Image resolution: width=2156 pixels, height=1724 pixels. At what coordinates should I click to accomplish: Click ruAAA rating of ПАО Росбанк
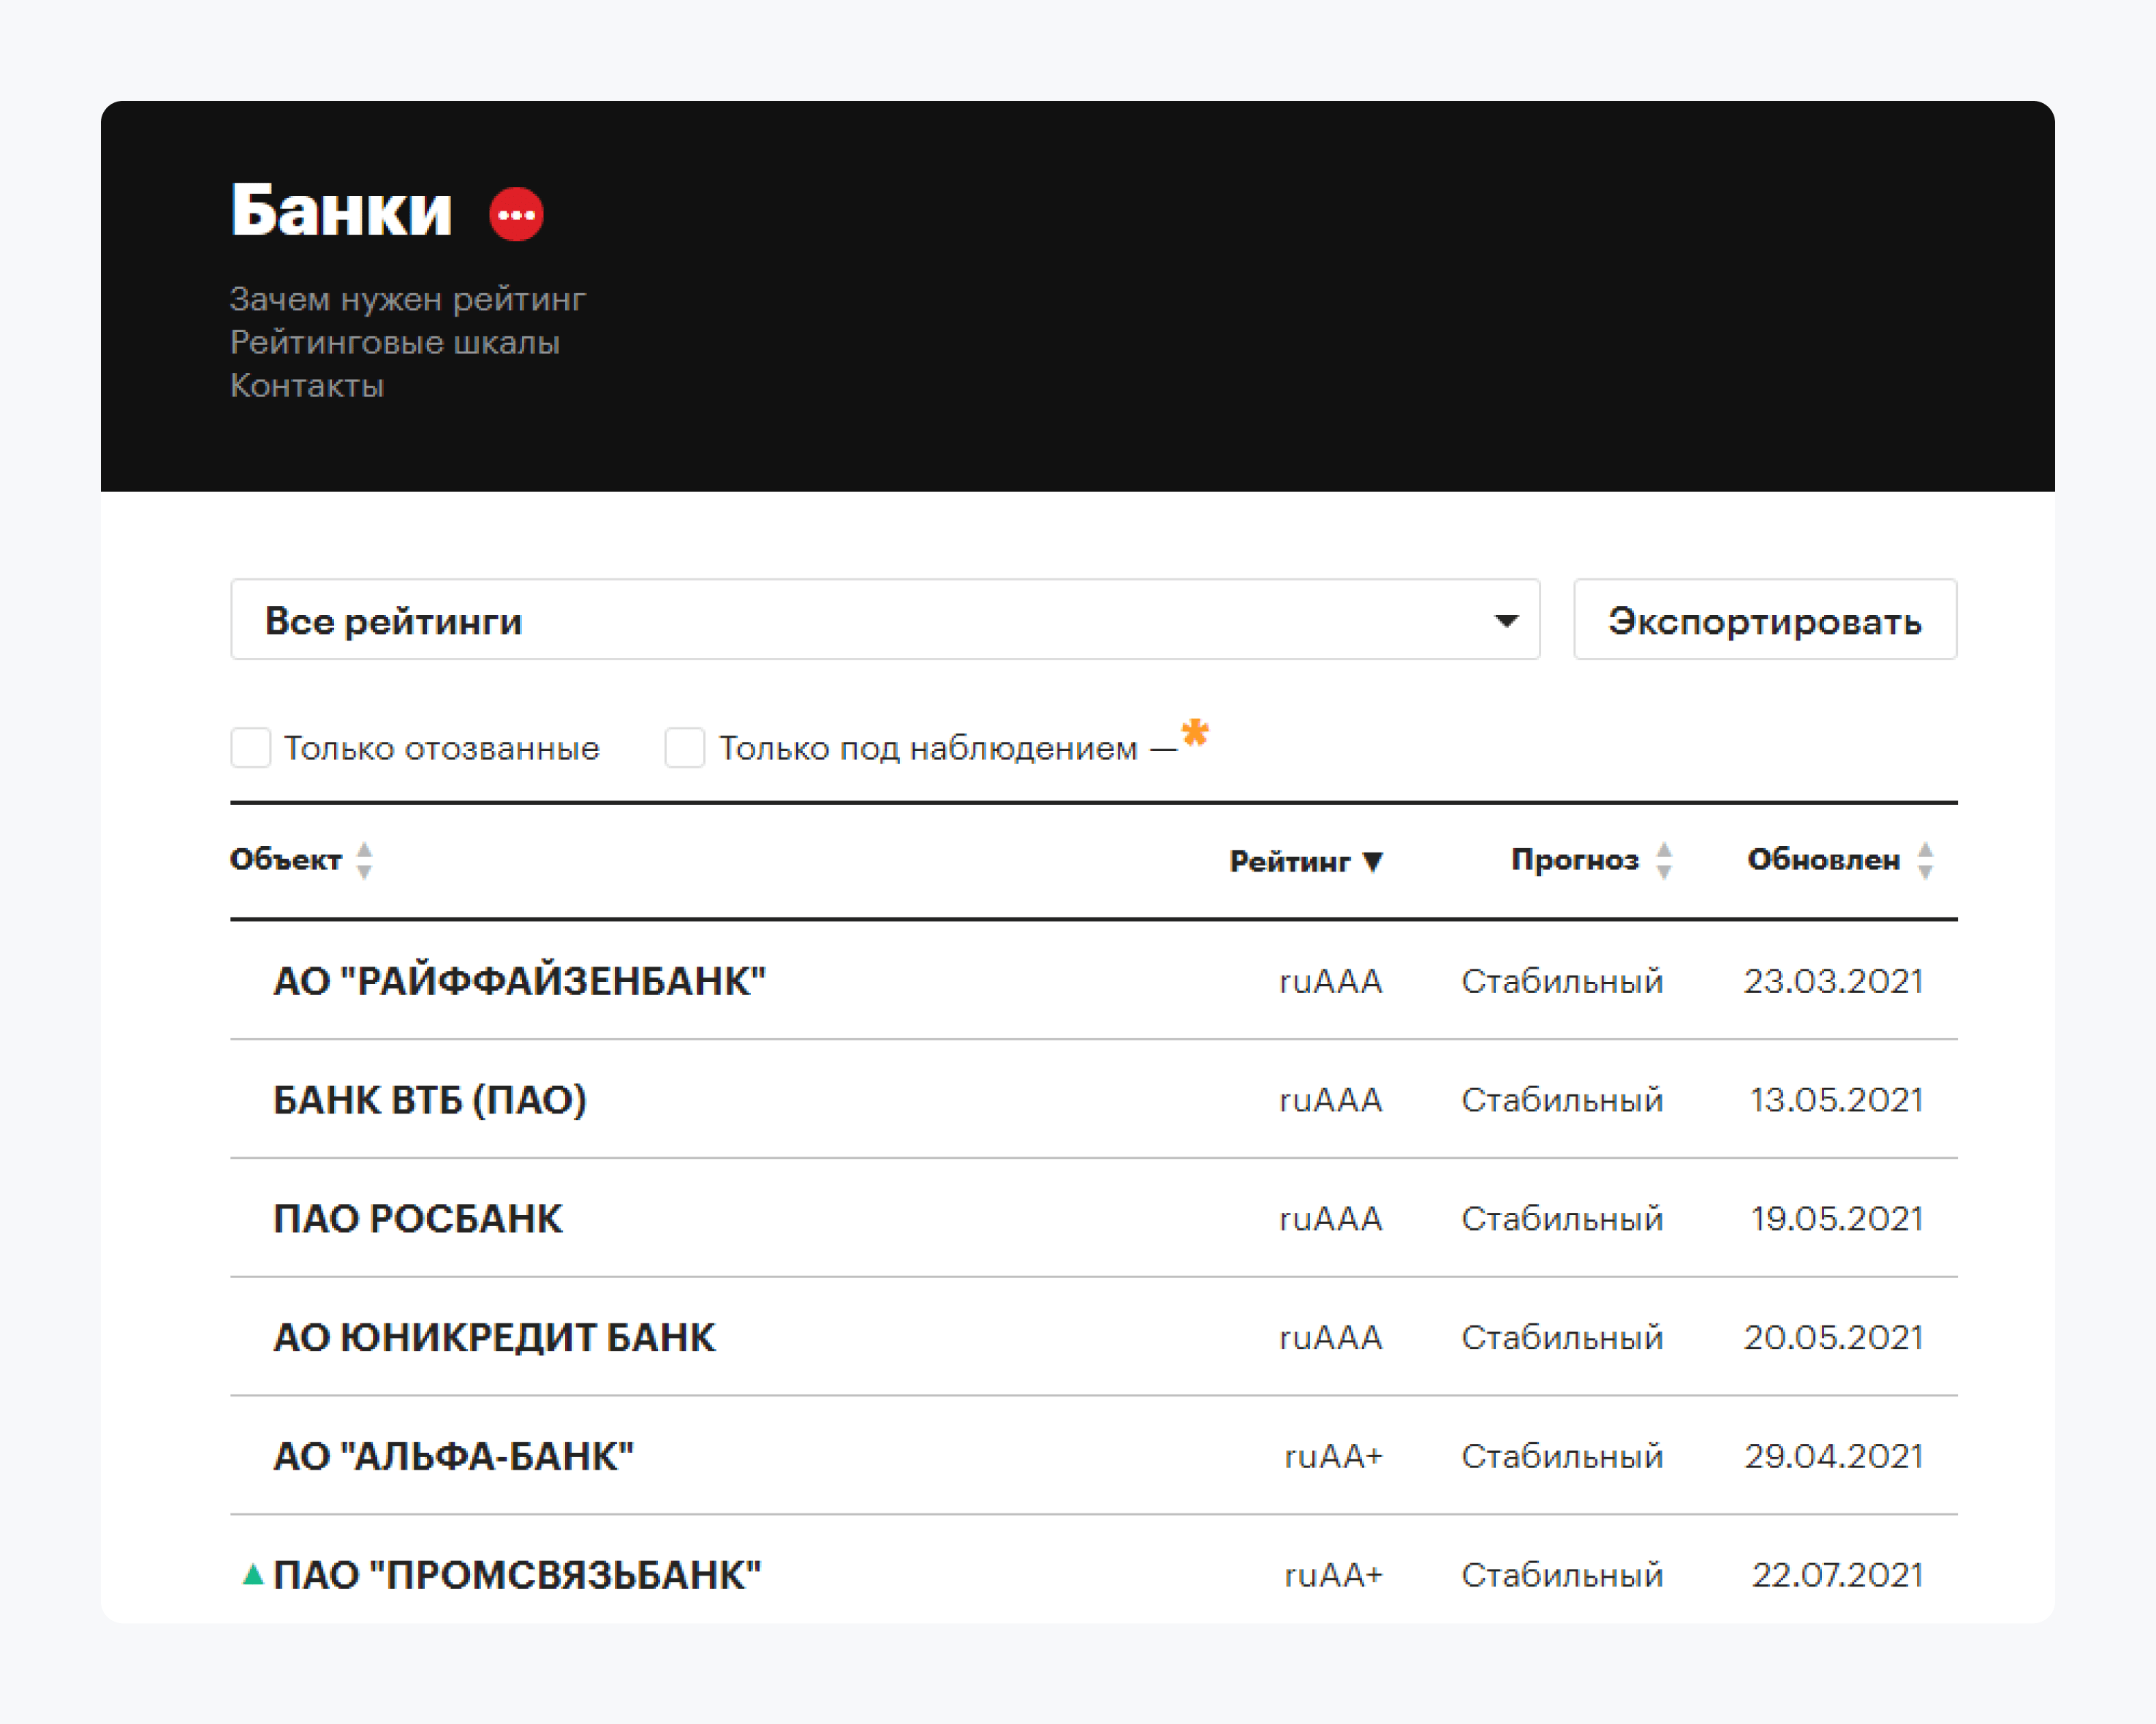pos(1331,1219)
